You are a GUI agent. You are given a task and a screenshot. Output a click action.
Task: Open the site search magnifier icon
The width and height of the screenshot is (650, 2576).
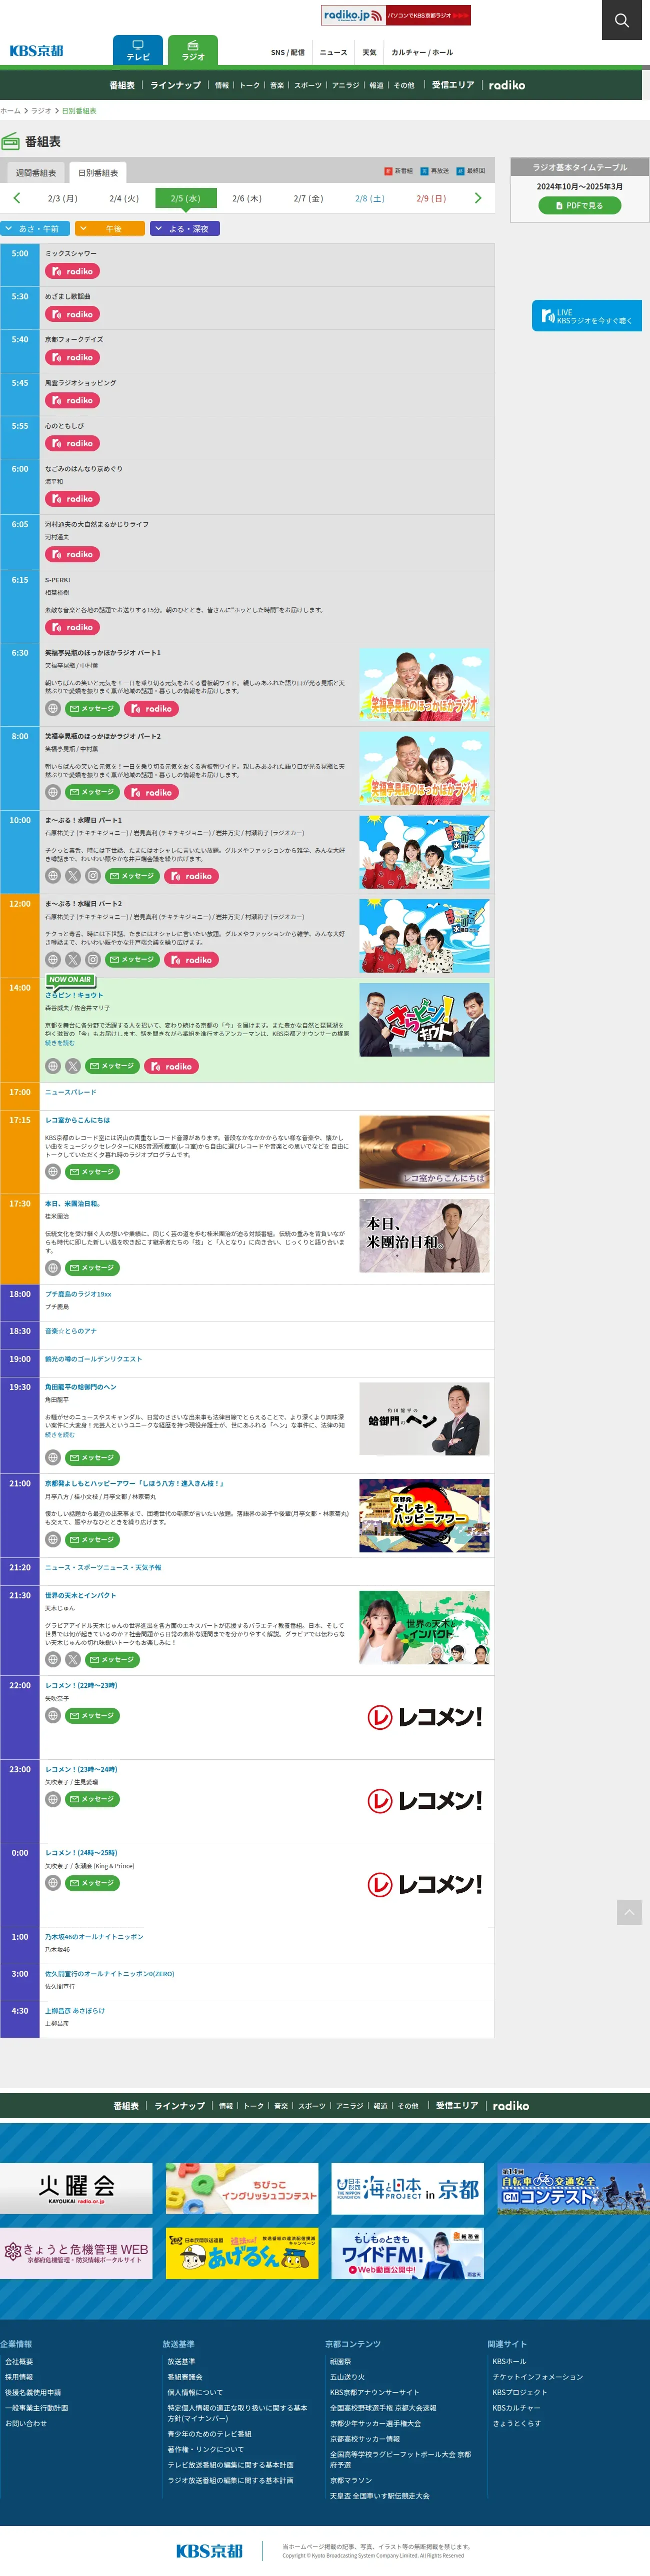pos(621,20)
